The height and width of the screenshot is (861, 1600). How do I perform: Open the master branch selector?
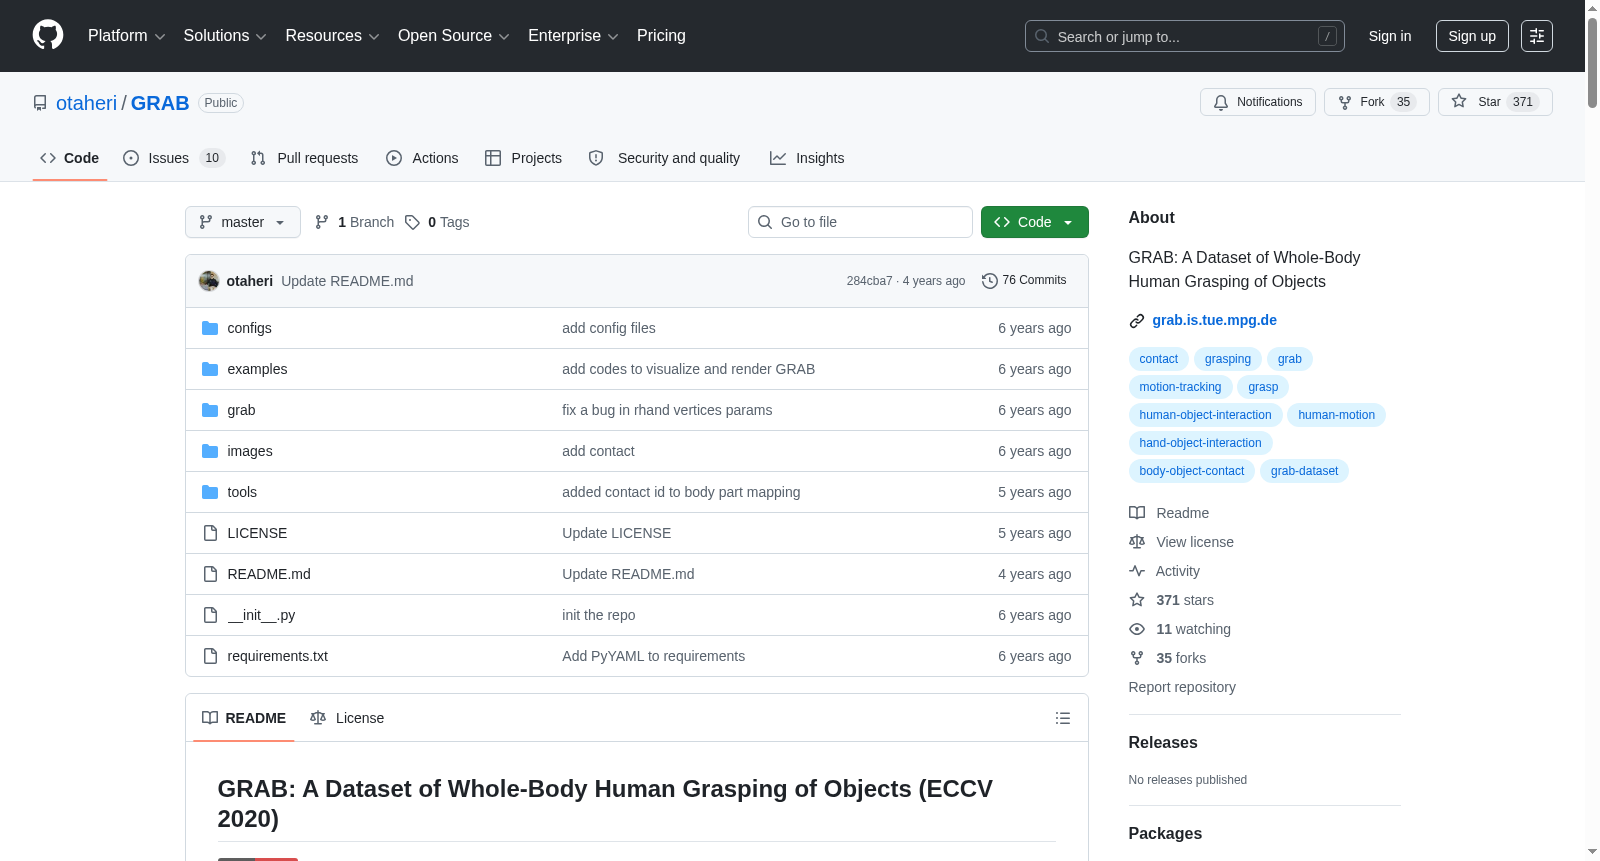[x=243, y=222]
